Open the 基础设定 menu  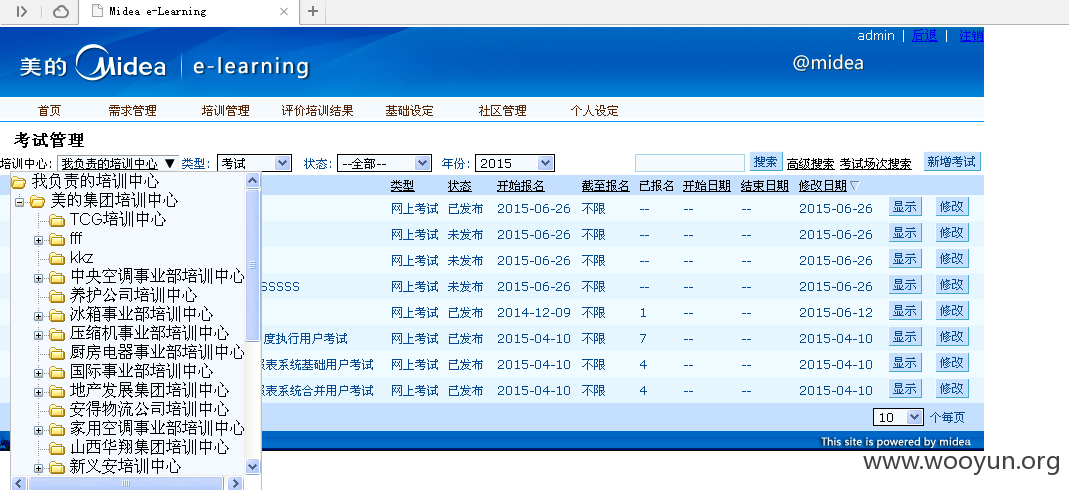pyautogui.click(x=409, y=110)
